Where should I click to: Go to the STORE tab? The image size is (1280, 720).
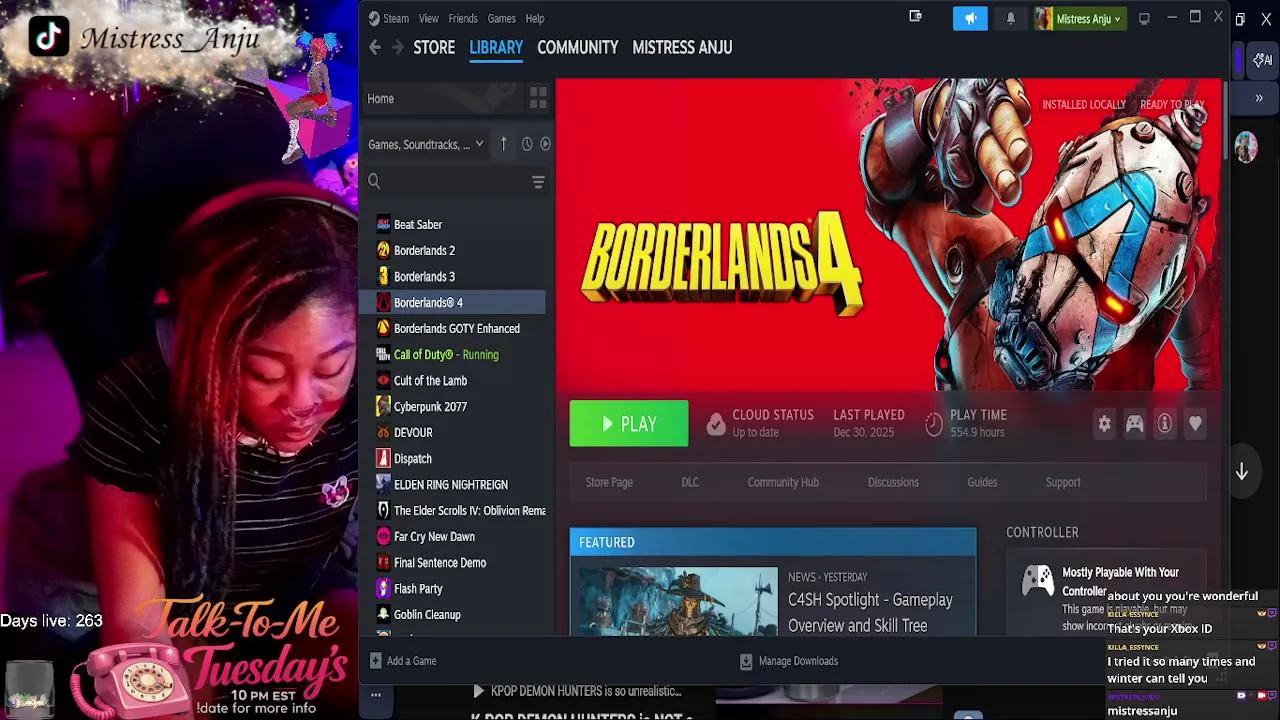[434, 47]
